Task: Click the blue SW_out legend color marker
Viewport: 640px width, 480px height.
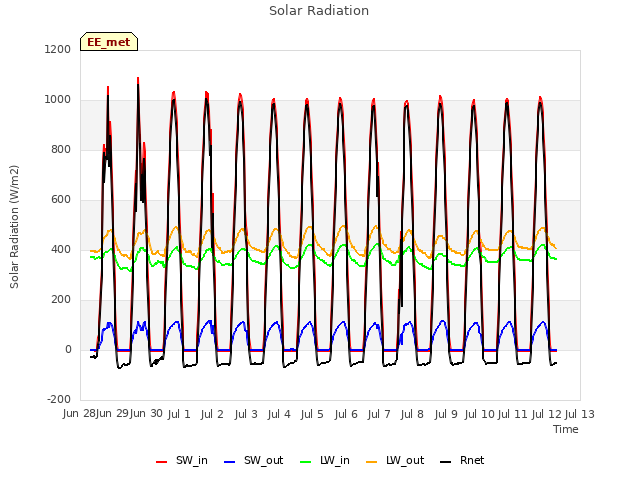Action: (x=230, y=462)
